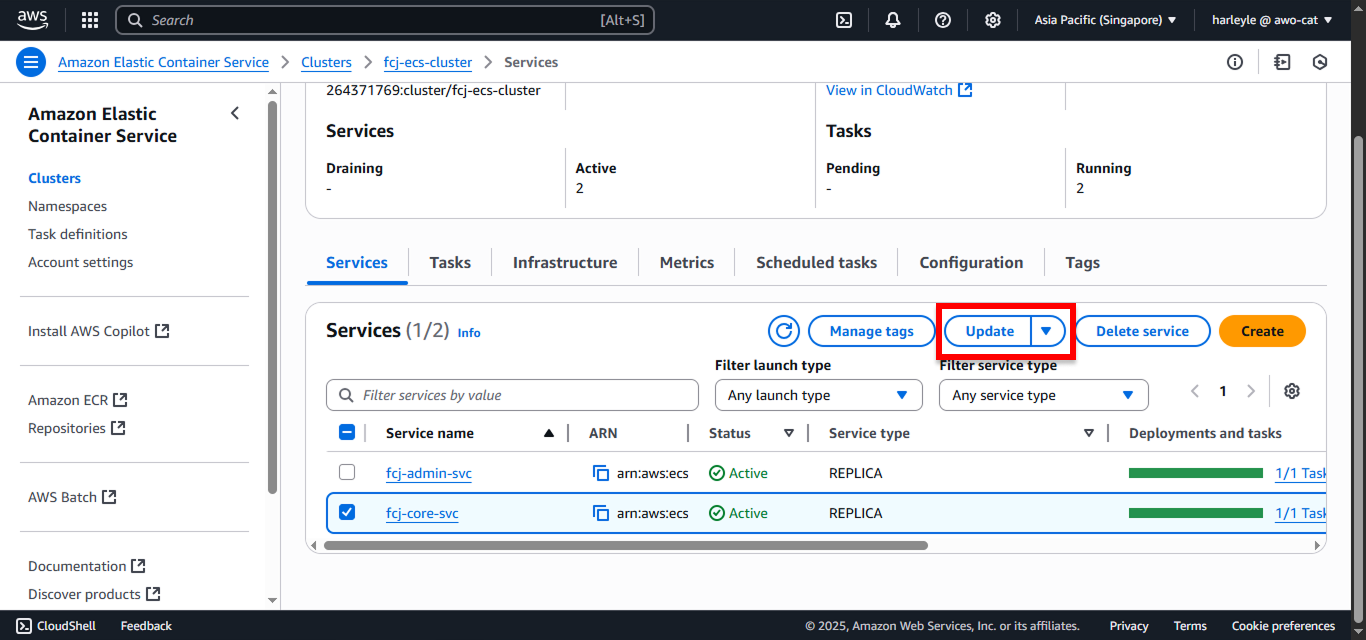Click the sidebar vertical scrollbar

tap(272, 297)
